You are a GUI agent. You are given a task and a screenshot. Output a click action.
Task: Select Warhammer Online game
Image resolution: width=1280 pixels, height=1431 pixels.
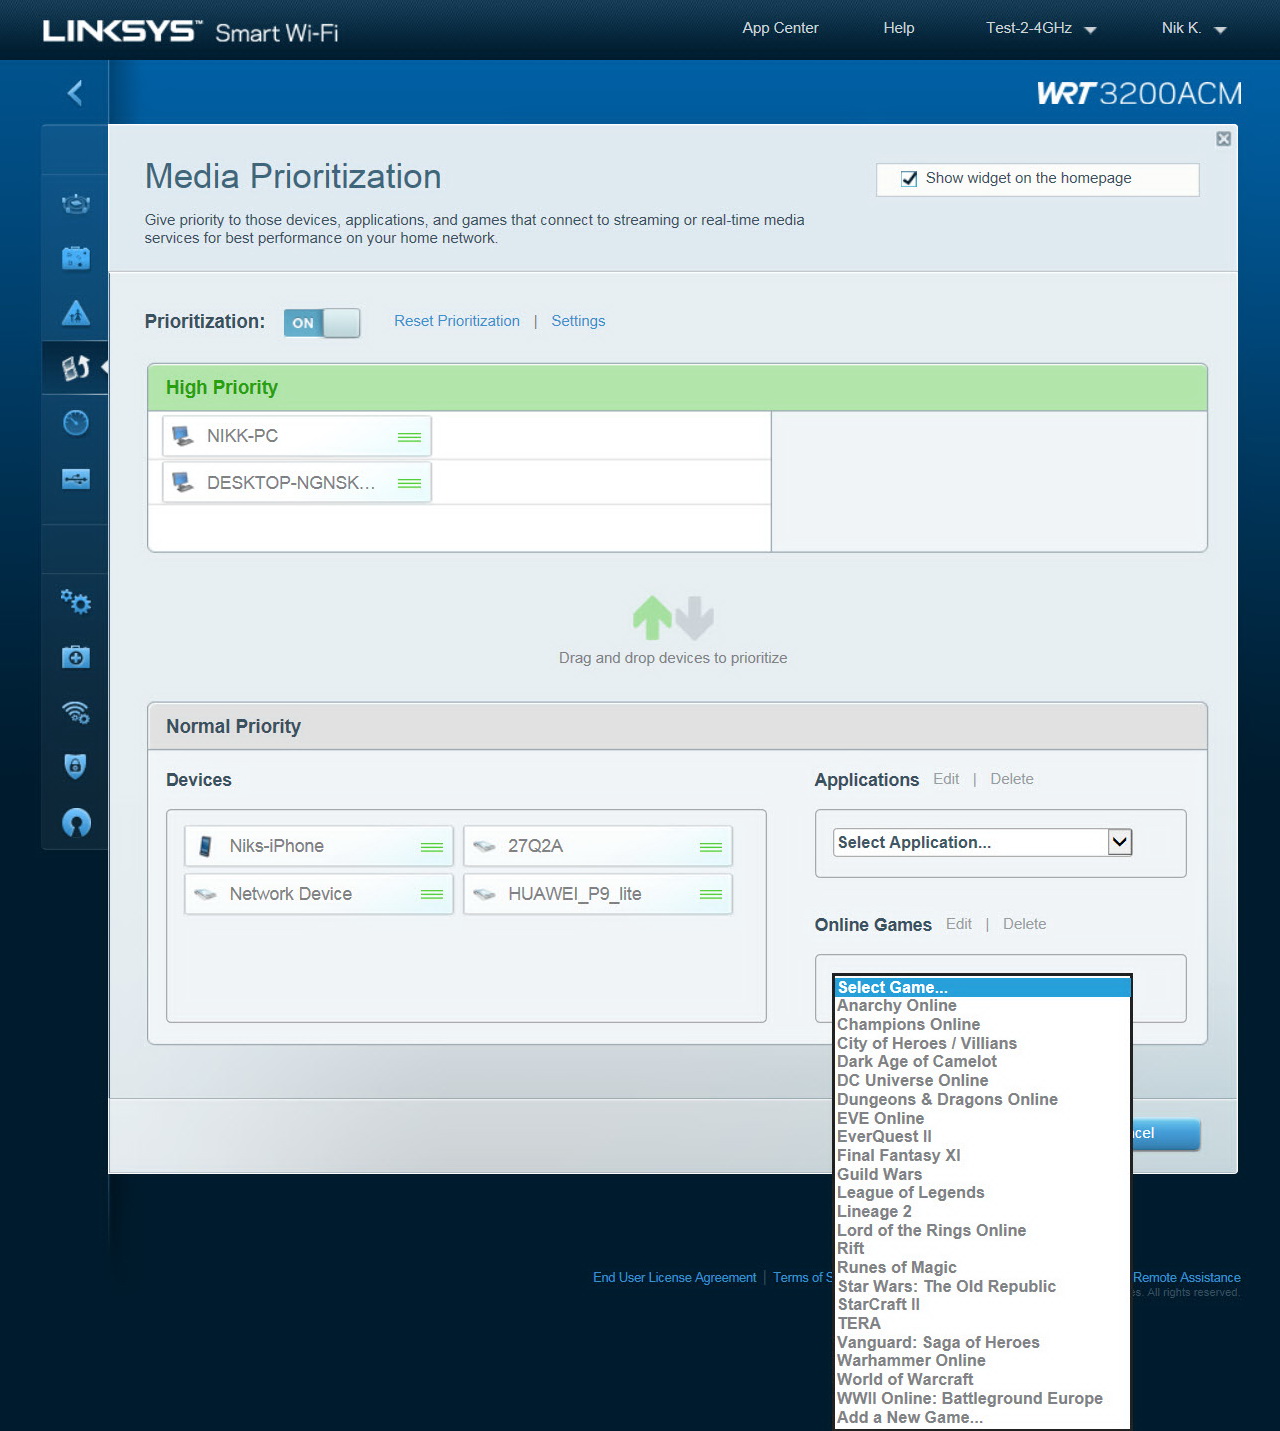pyautogui.click(x=983, y=1360)
